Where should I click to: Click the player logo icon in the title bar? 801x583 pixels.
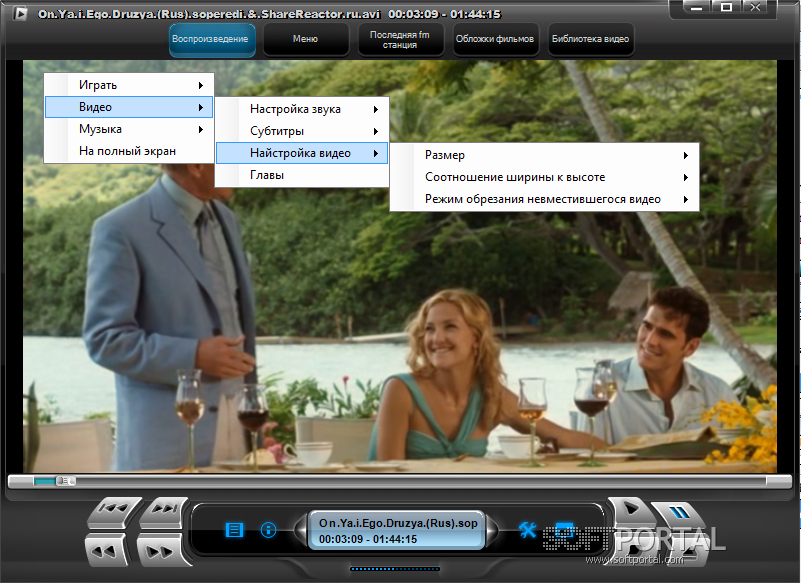(20, 14)
